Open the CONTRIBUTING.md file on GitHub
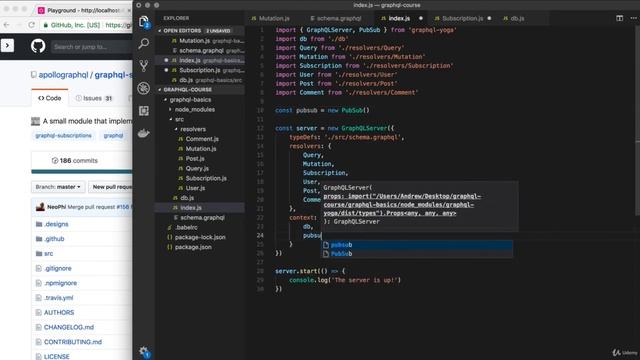This screenshot has height=360, width=640. (73, 342)
